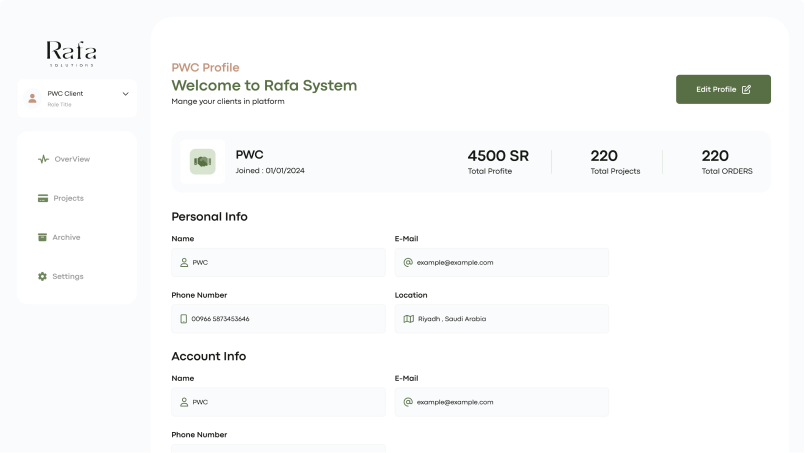Go to the Projects menu item
805x453 pixels.
click(68, 198)
